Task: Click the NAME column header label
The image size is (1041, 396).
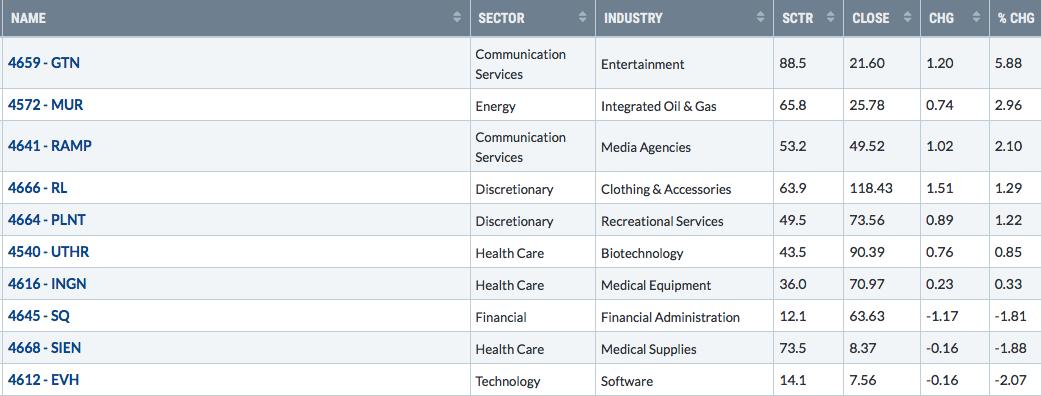Action: point(29,19)
